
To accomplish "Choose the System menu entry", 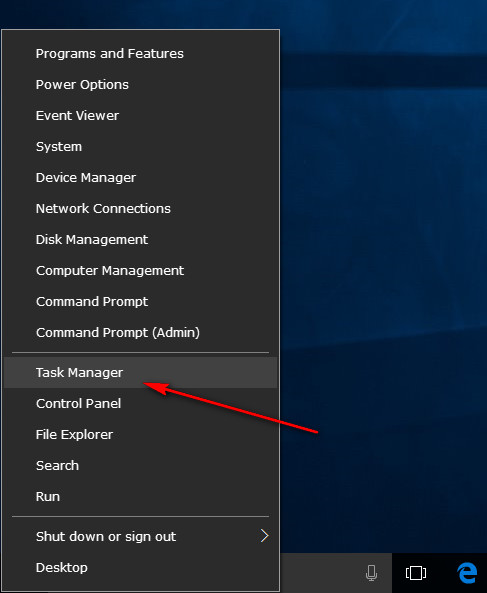I will tap(140, 147).
